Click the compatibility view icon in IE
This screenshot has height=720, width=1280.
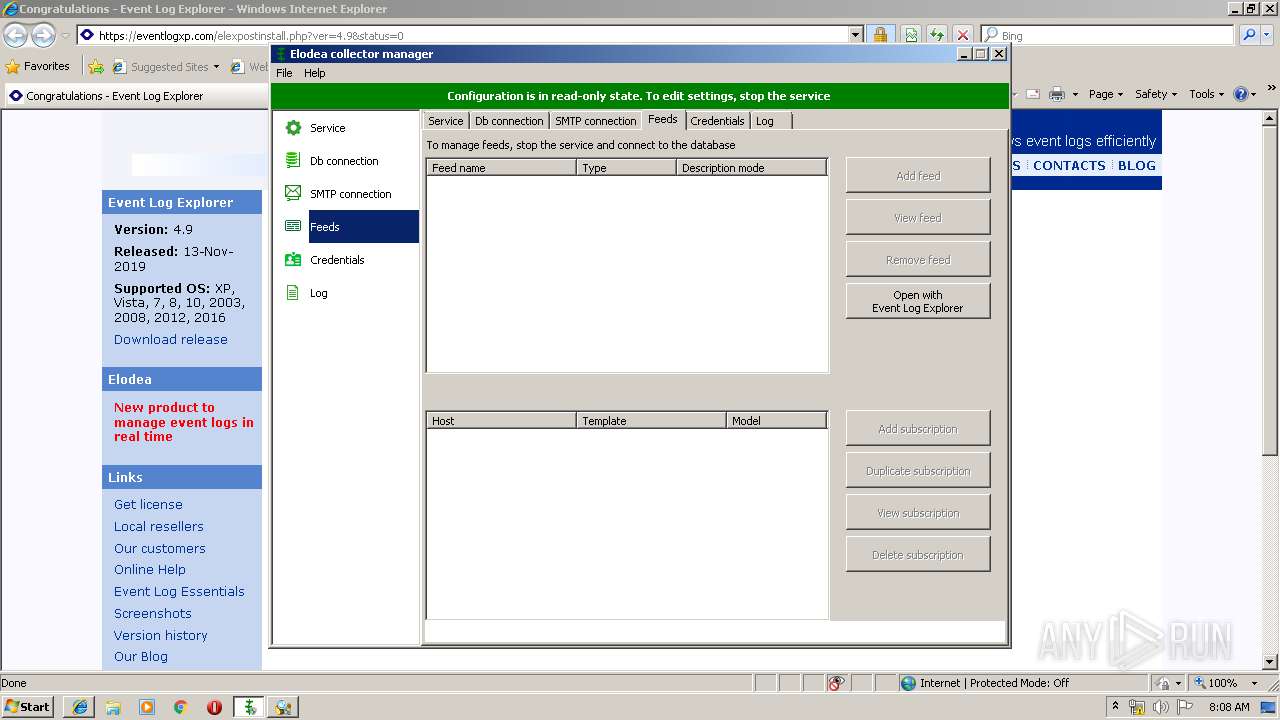912,35
